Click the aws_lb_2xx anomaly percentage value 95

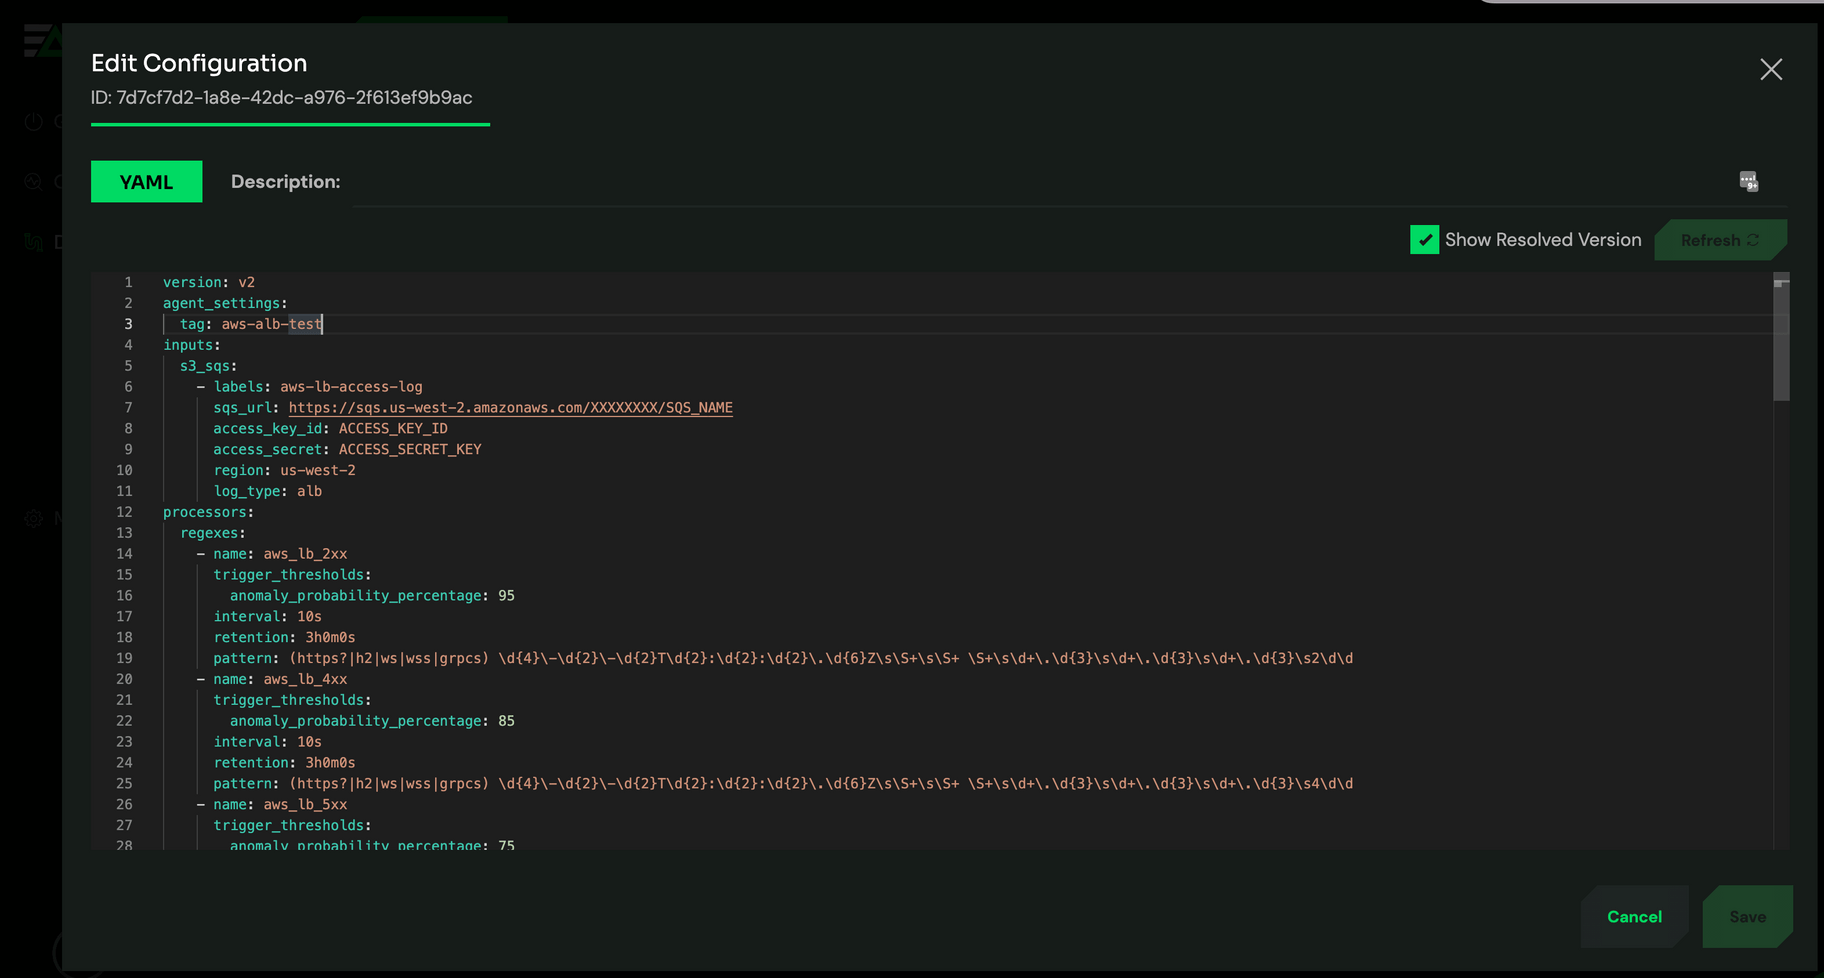tap(507, 596)
